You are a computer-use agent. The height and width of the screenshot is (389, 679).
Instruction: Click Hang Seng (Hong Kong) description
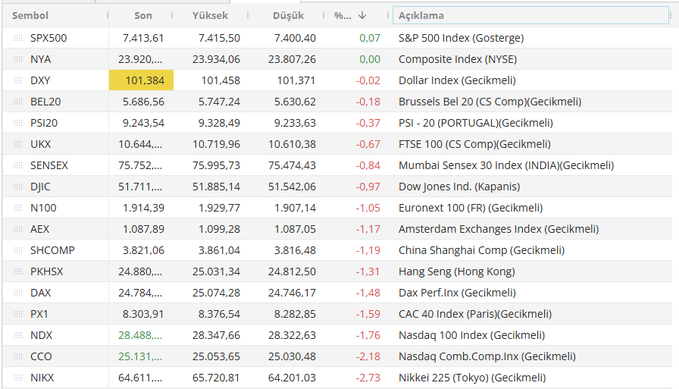[x=457, y=272]
